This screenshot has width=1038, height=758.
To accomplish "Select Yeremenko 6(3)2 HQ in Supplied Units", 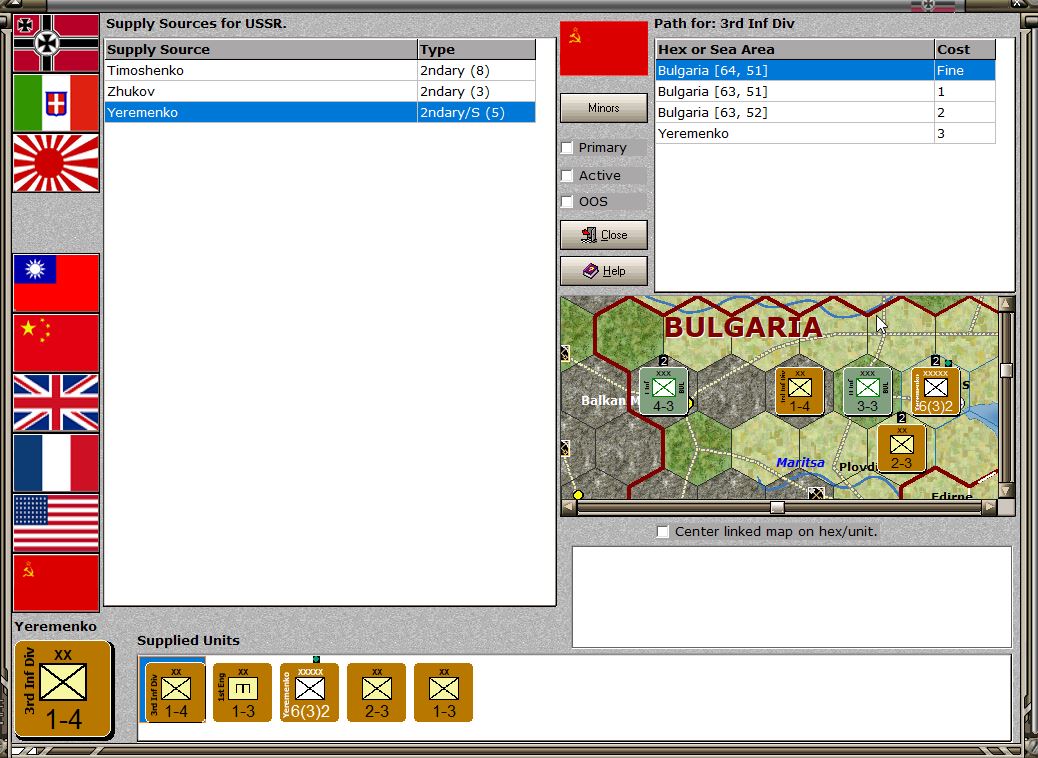I will [x=309, y=692].
